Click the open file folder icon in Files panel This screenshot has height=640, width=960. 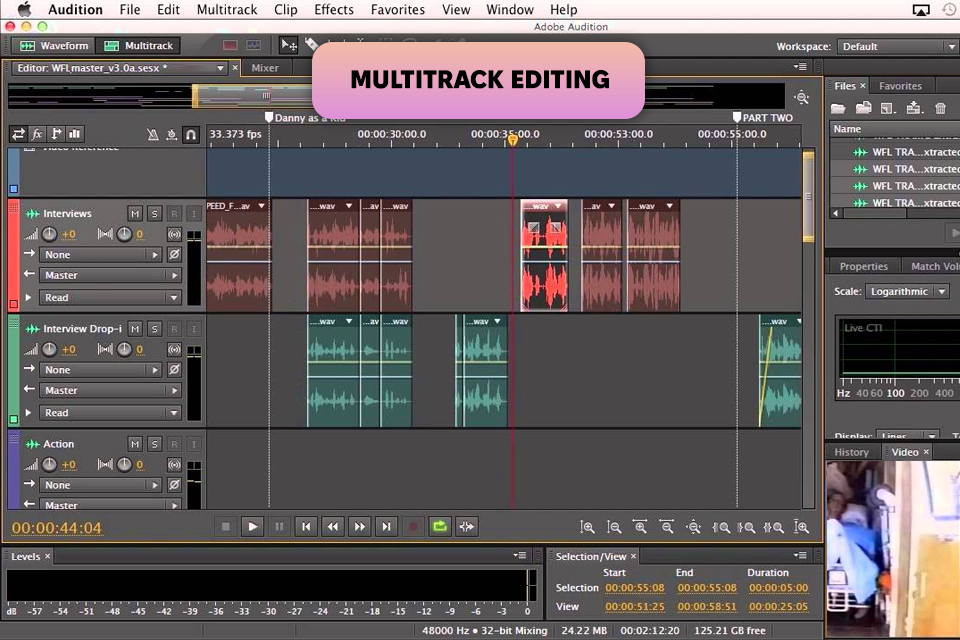tap(838, 108)
